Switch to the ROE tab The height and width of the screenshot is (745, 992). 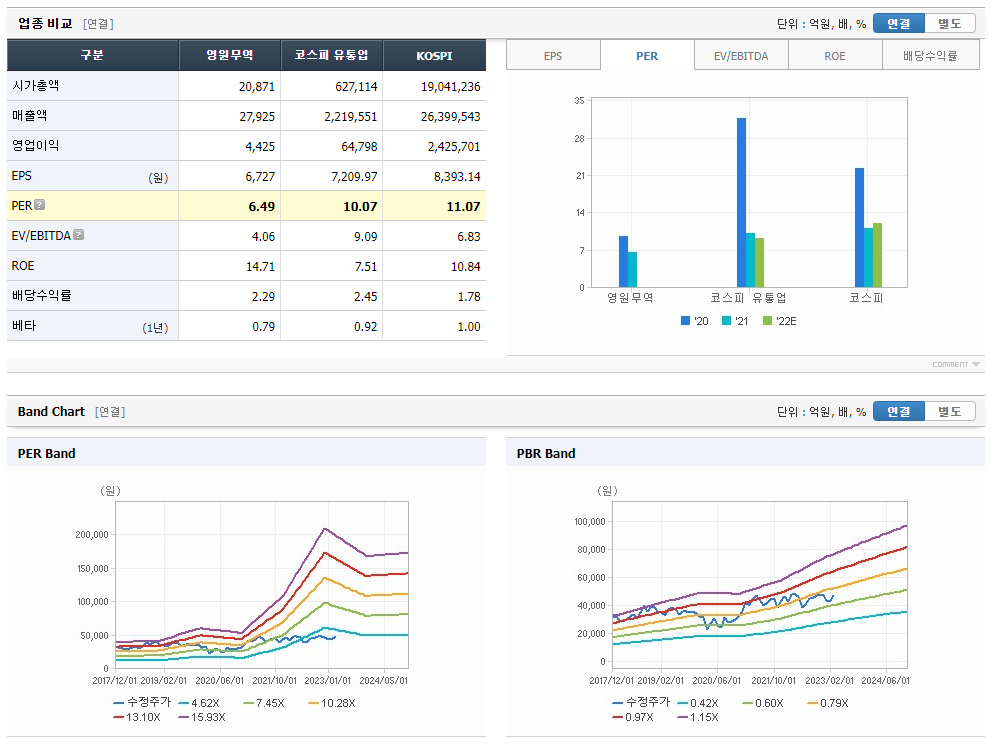(835, 57)
